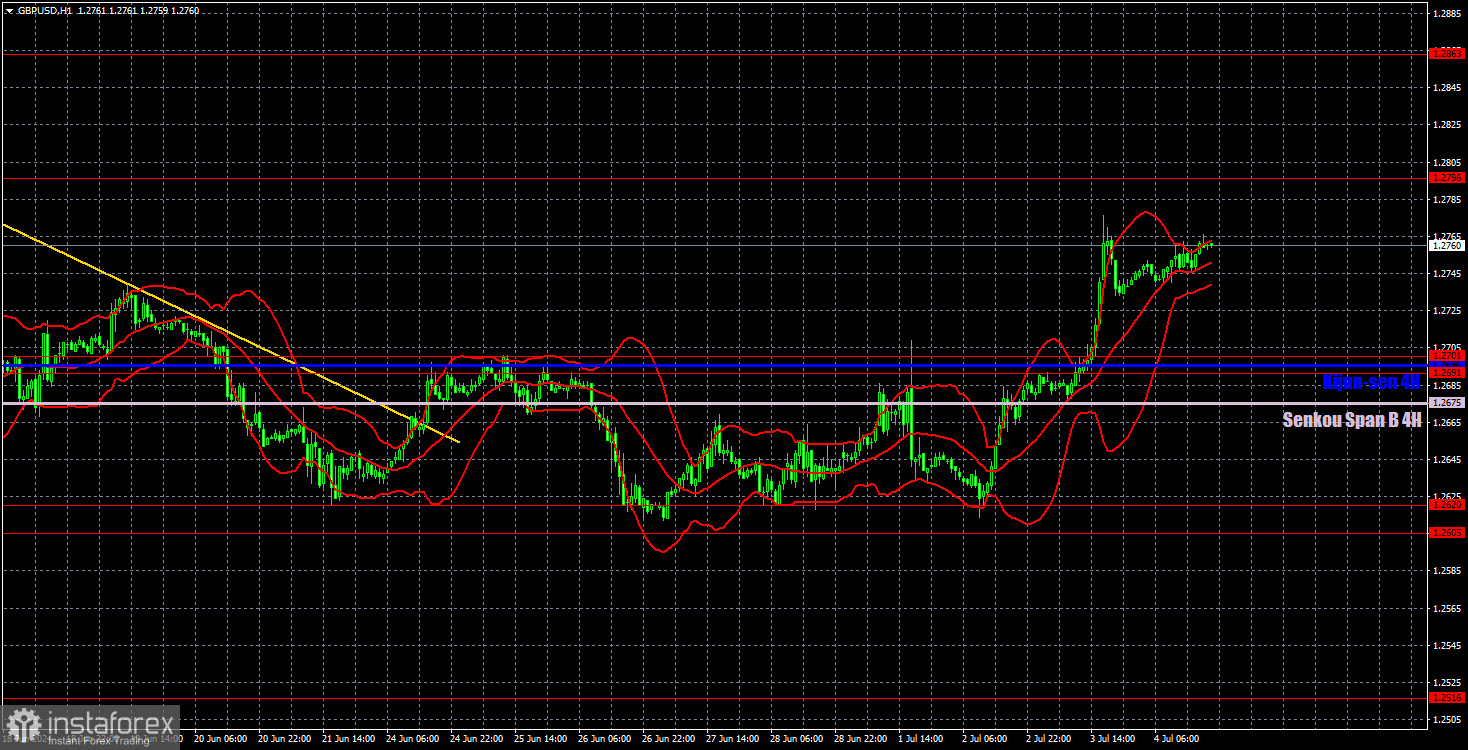The height and width of the screenshot is (750, 1468).
Task: Click the 1.2845 price scale label
Action: click(x=1447, y=88)
